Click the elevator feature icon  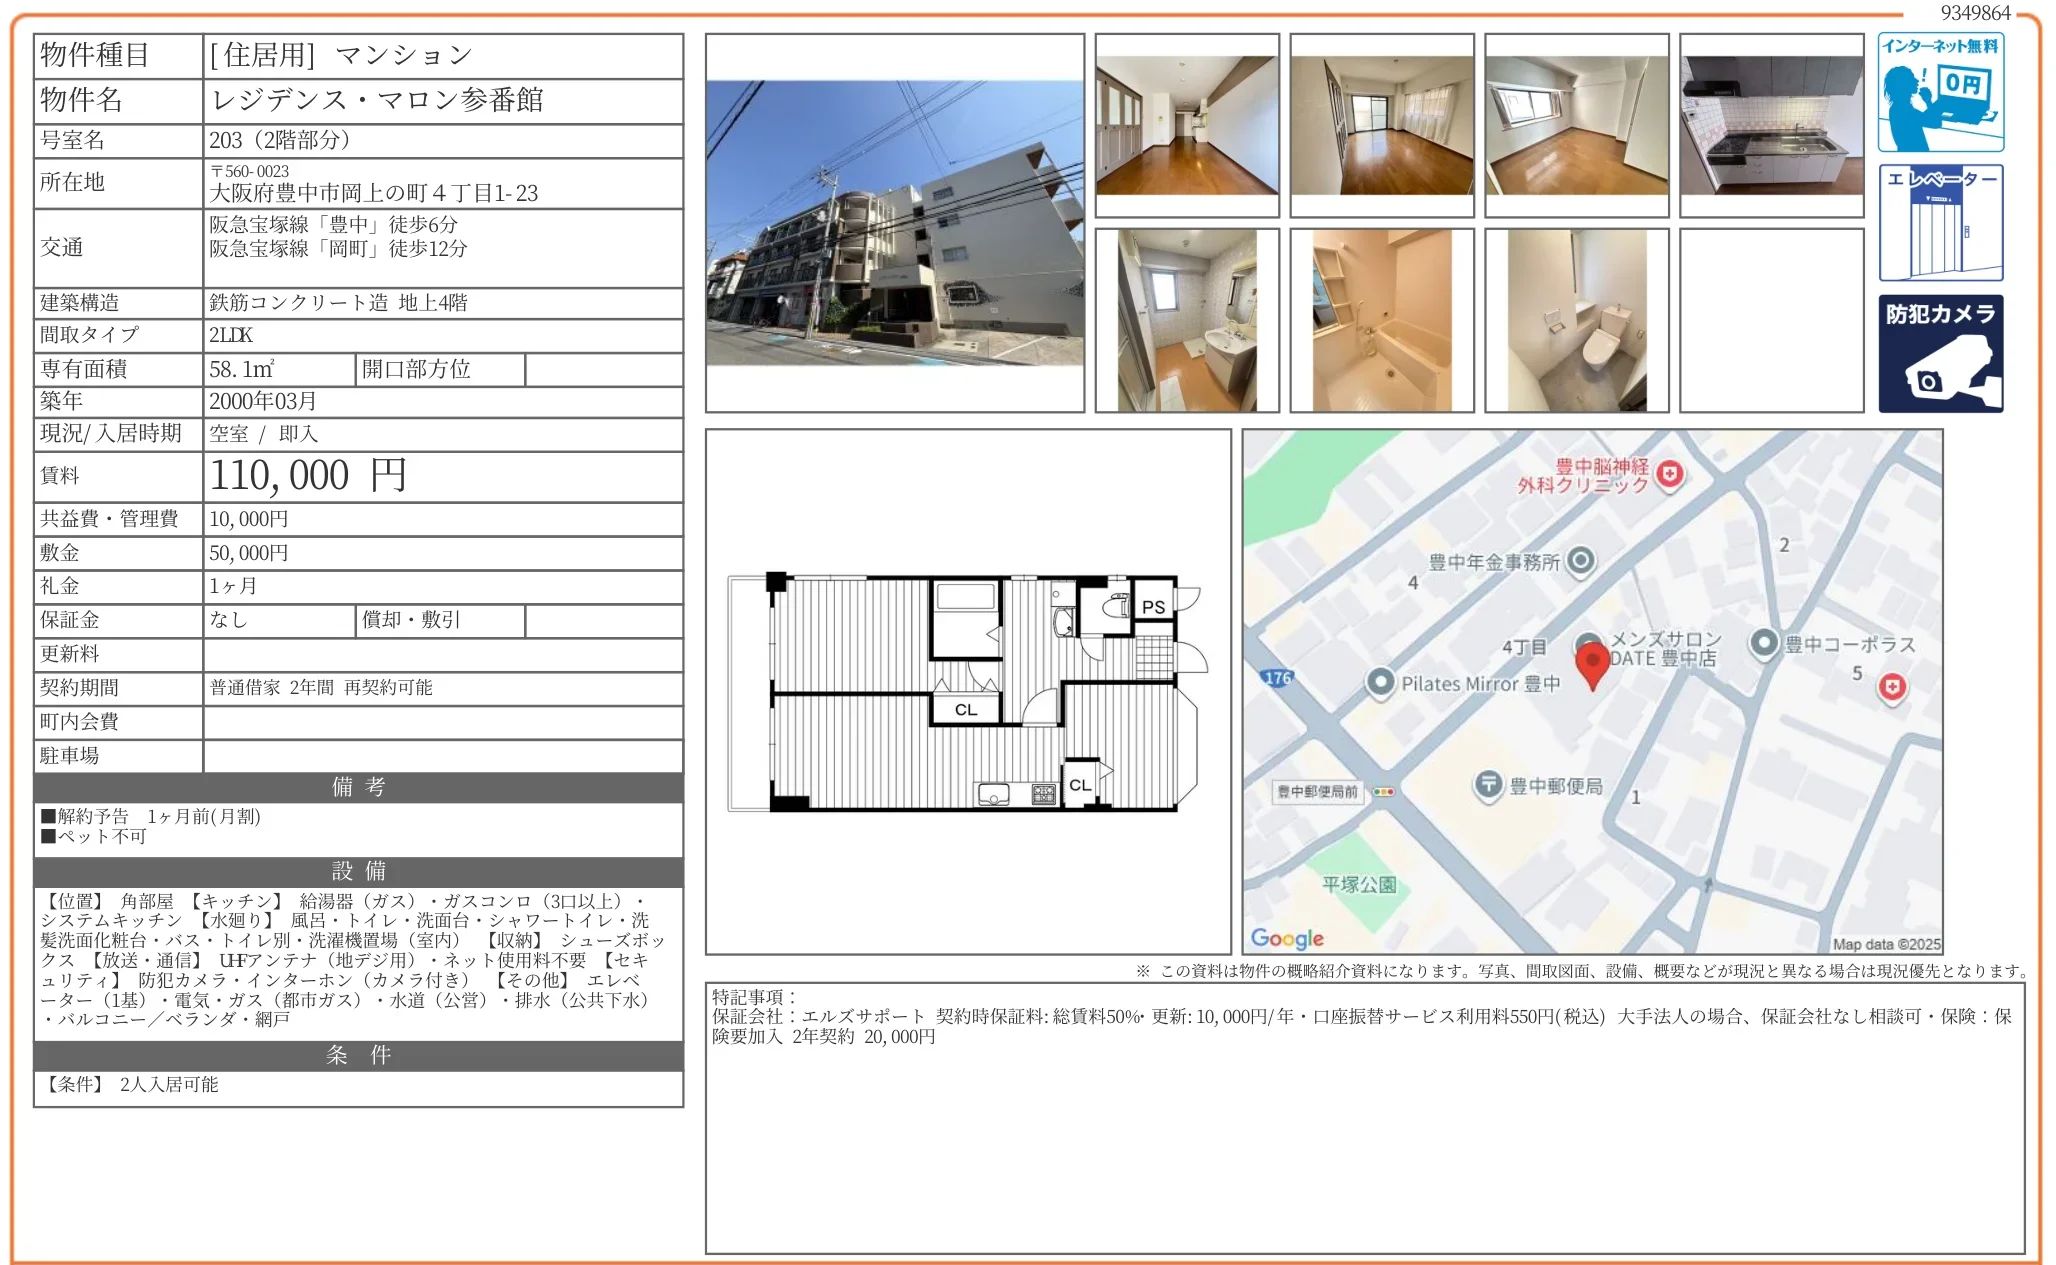pyautogui.click(x=1939, y=223)
